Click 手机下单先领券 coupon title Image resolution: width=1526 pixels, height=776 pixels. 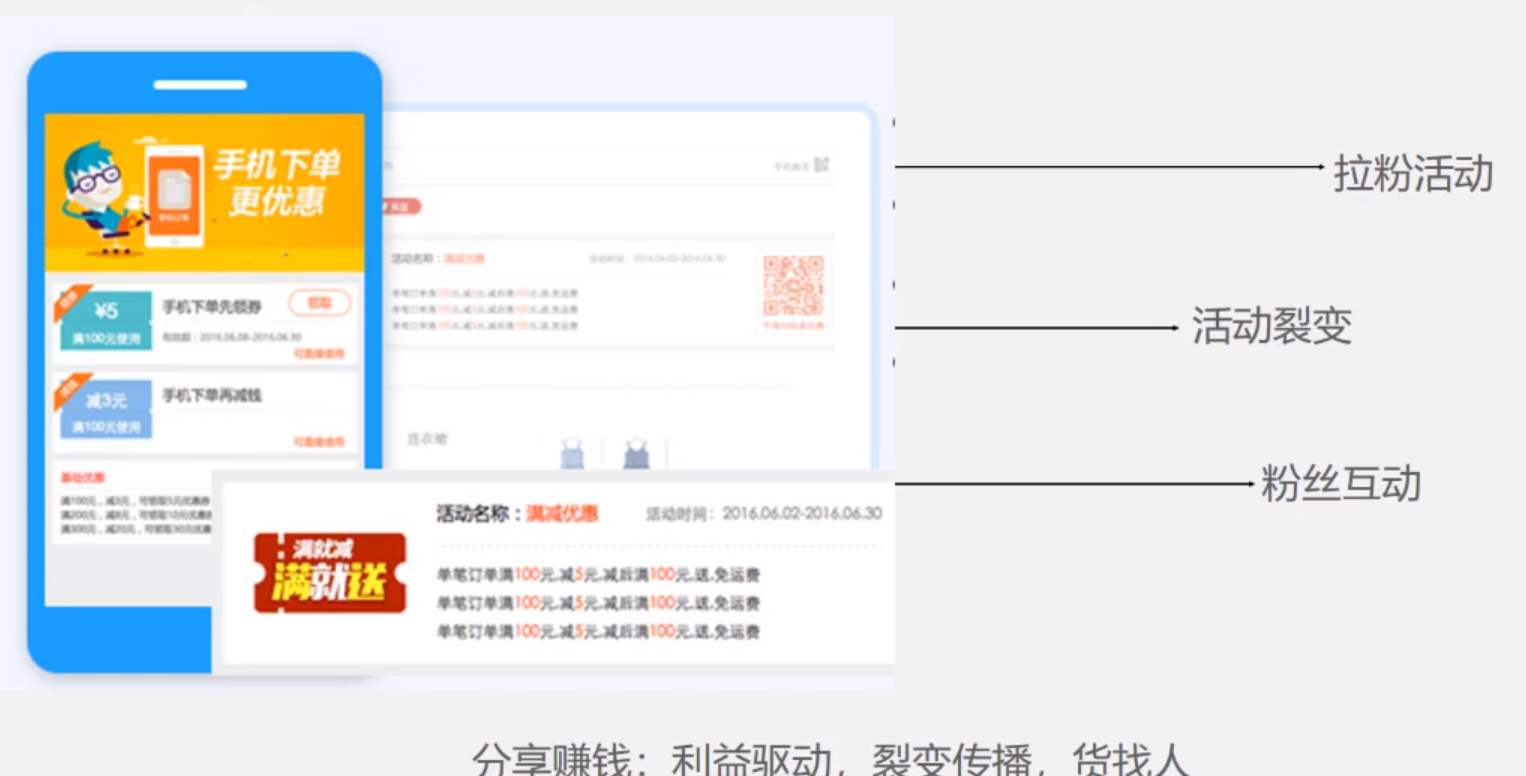(212, 306)
